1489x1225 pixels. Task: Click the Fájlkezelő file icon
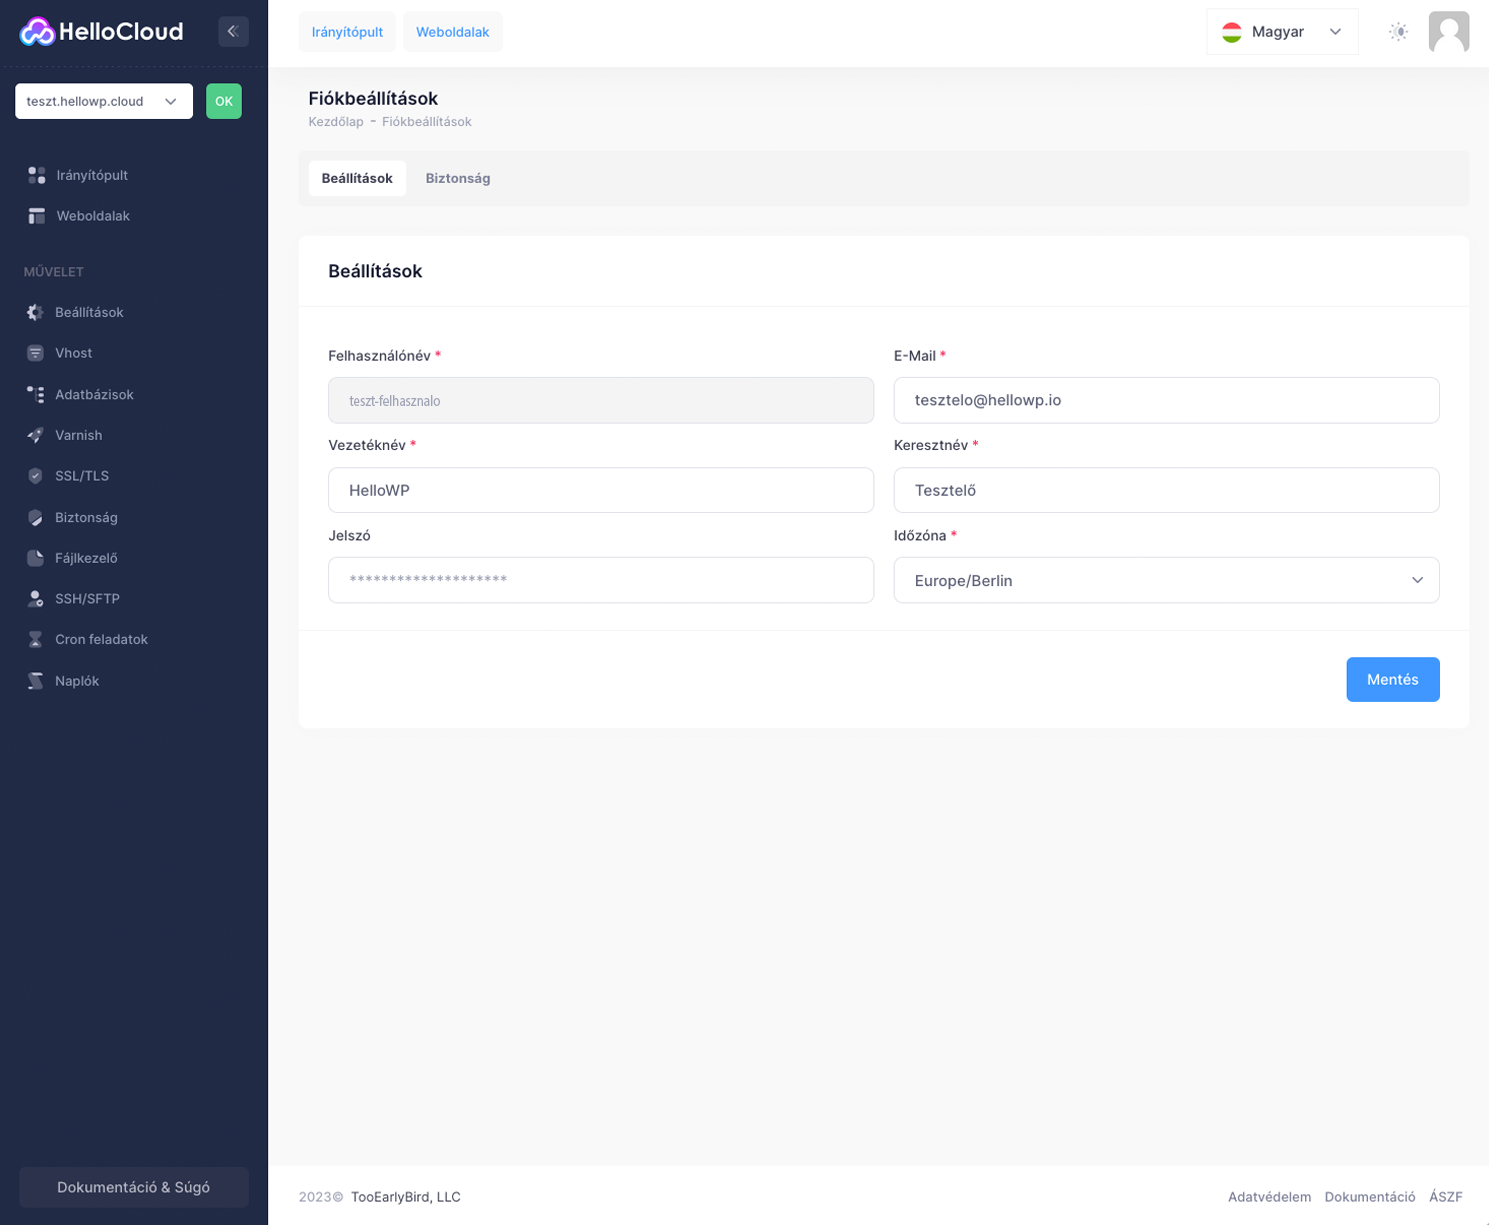[x=35, y=558]
